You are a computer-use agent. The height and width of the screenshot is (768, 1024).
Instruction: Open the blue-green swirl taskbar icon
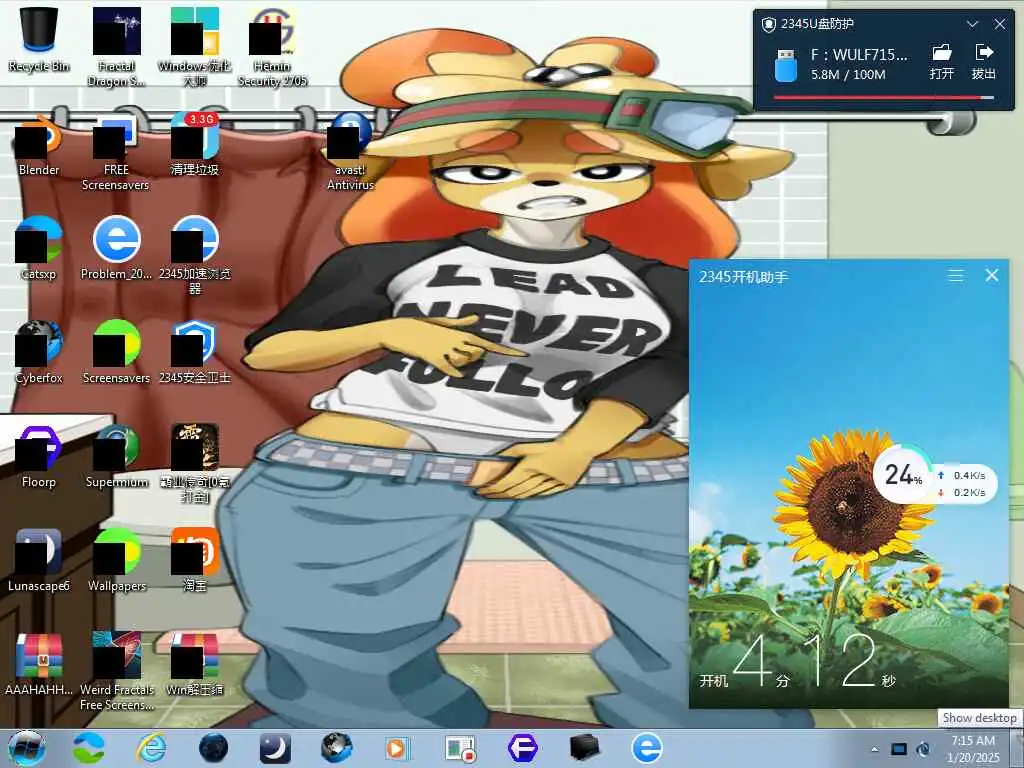[89, 748]
